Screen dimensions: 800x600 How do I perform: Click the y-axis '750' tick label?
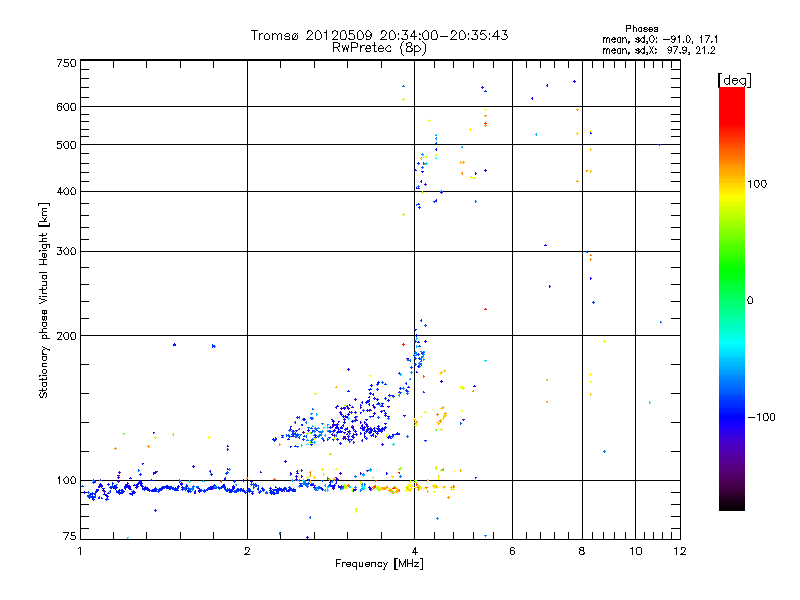tap(66, 63)
